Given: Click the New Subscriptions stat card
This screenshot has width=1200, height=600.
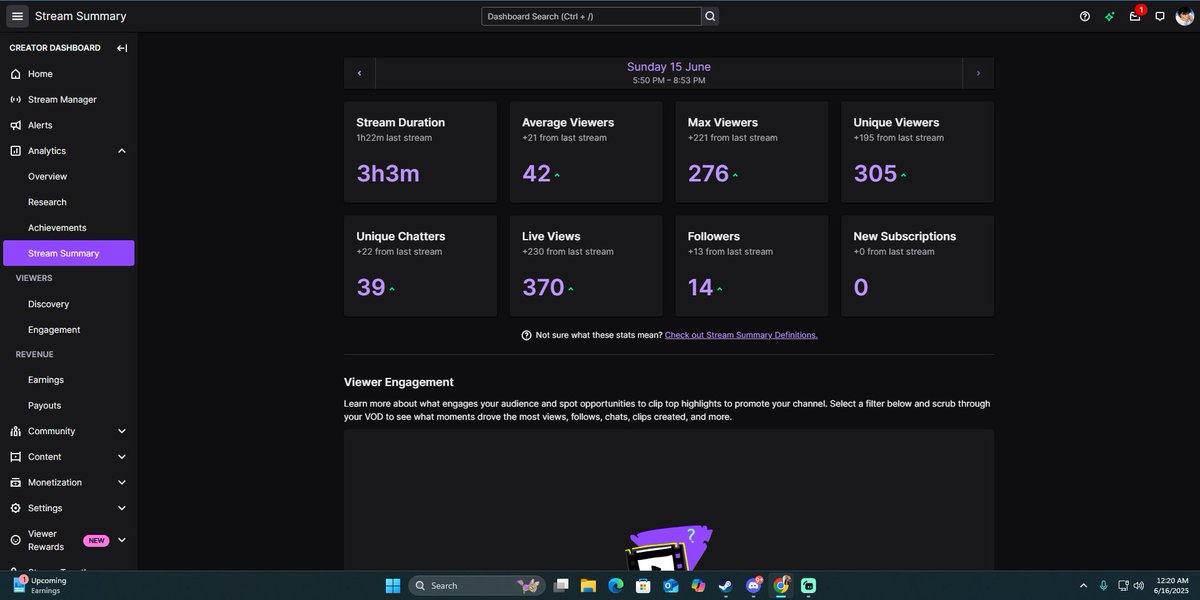Looking at the screenshot, I should [x=918, y=266].
